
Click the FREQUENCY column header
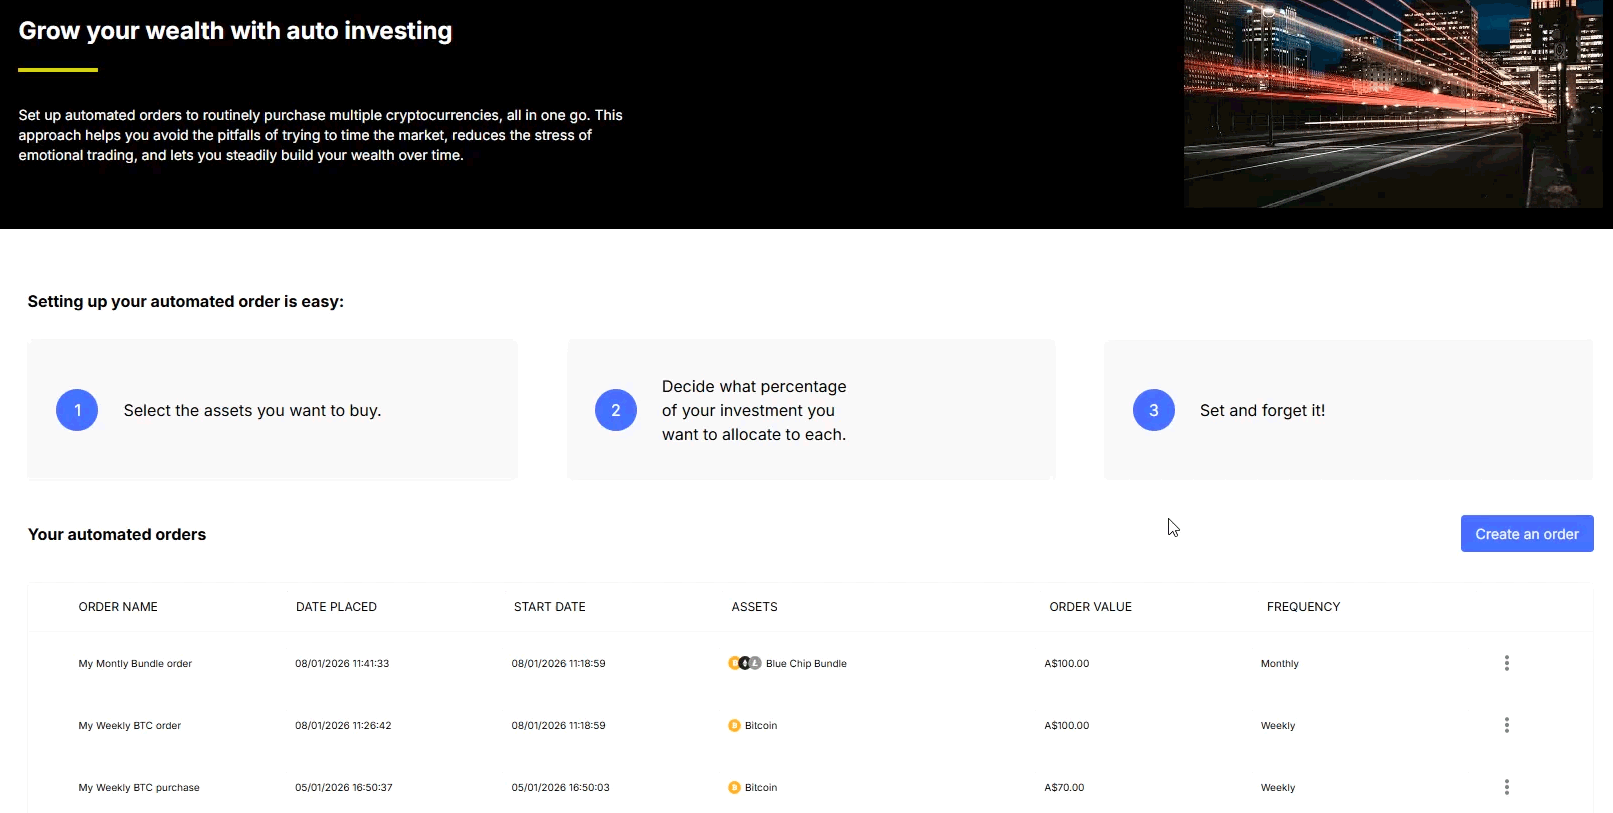[x=1303, y=607]
